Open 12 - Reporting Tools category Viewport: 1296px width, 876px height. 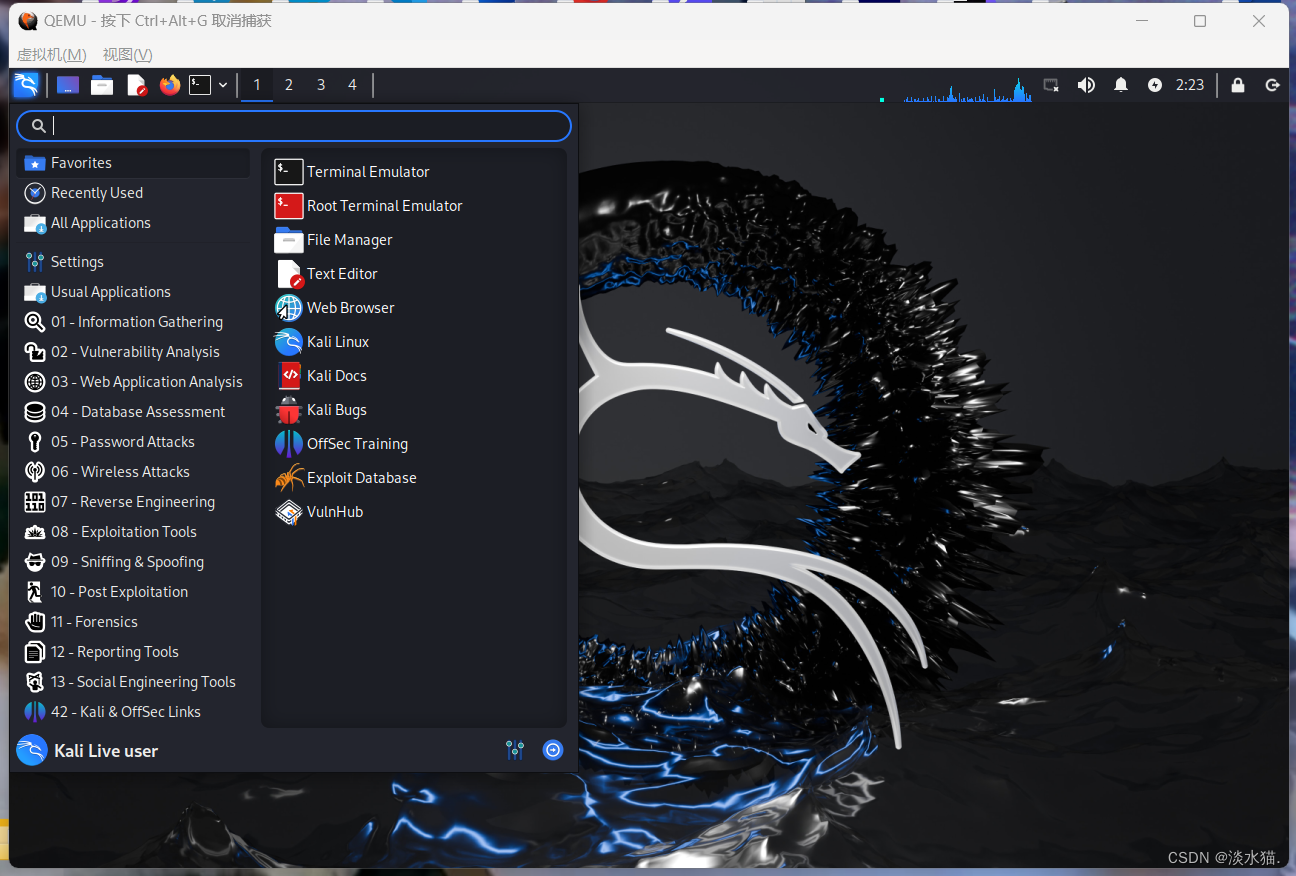[133, 652]
